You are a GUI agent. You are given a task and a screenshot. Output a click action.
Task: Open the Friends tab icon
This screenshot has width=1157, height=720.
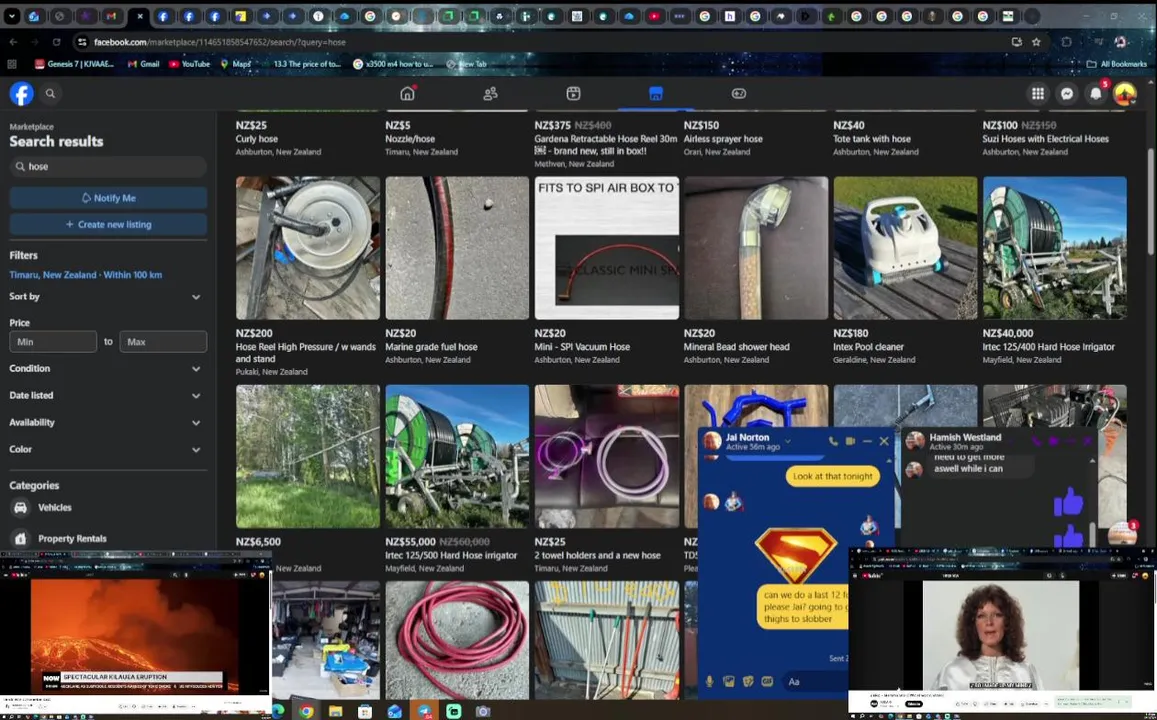click(490, 94)
